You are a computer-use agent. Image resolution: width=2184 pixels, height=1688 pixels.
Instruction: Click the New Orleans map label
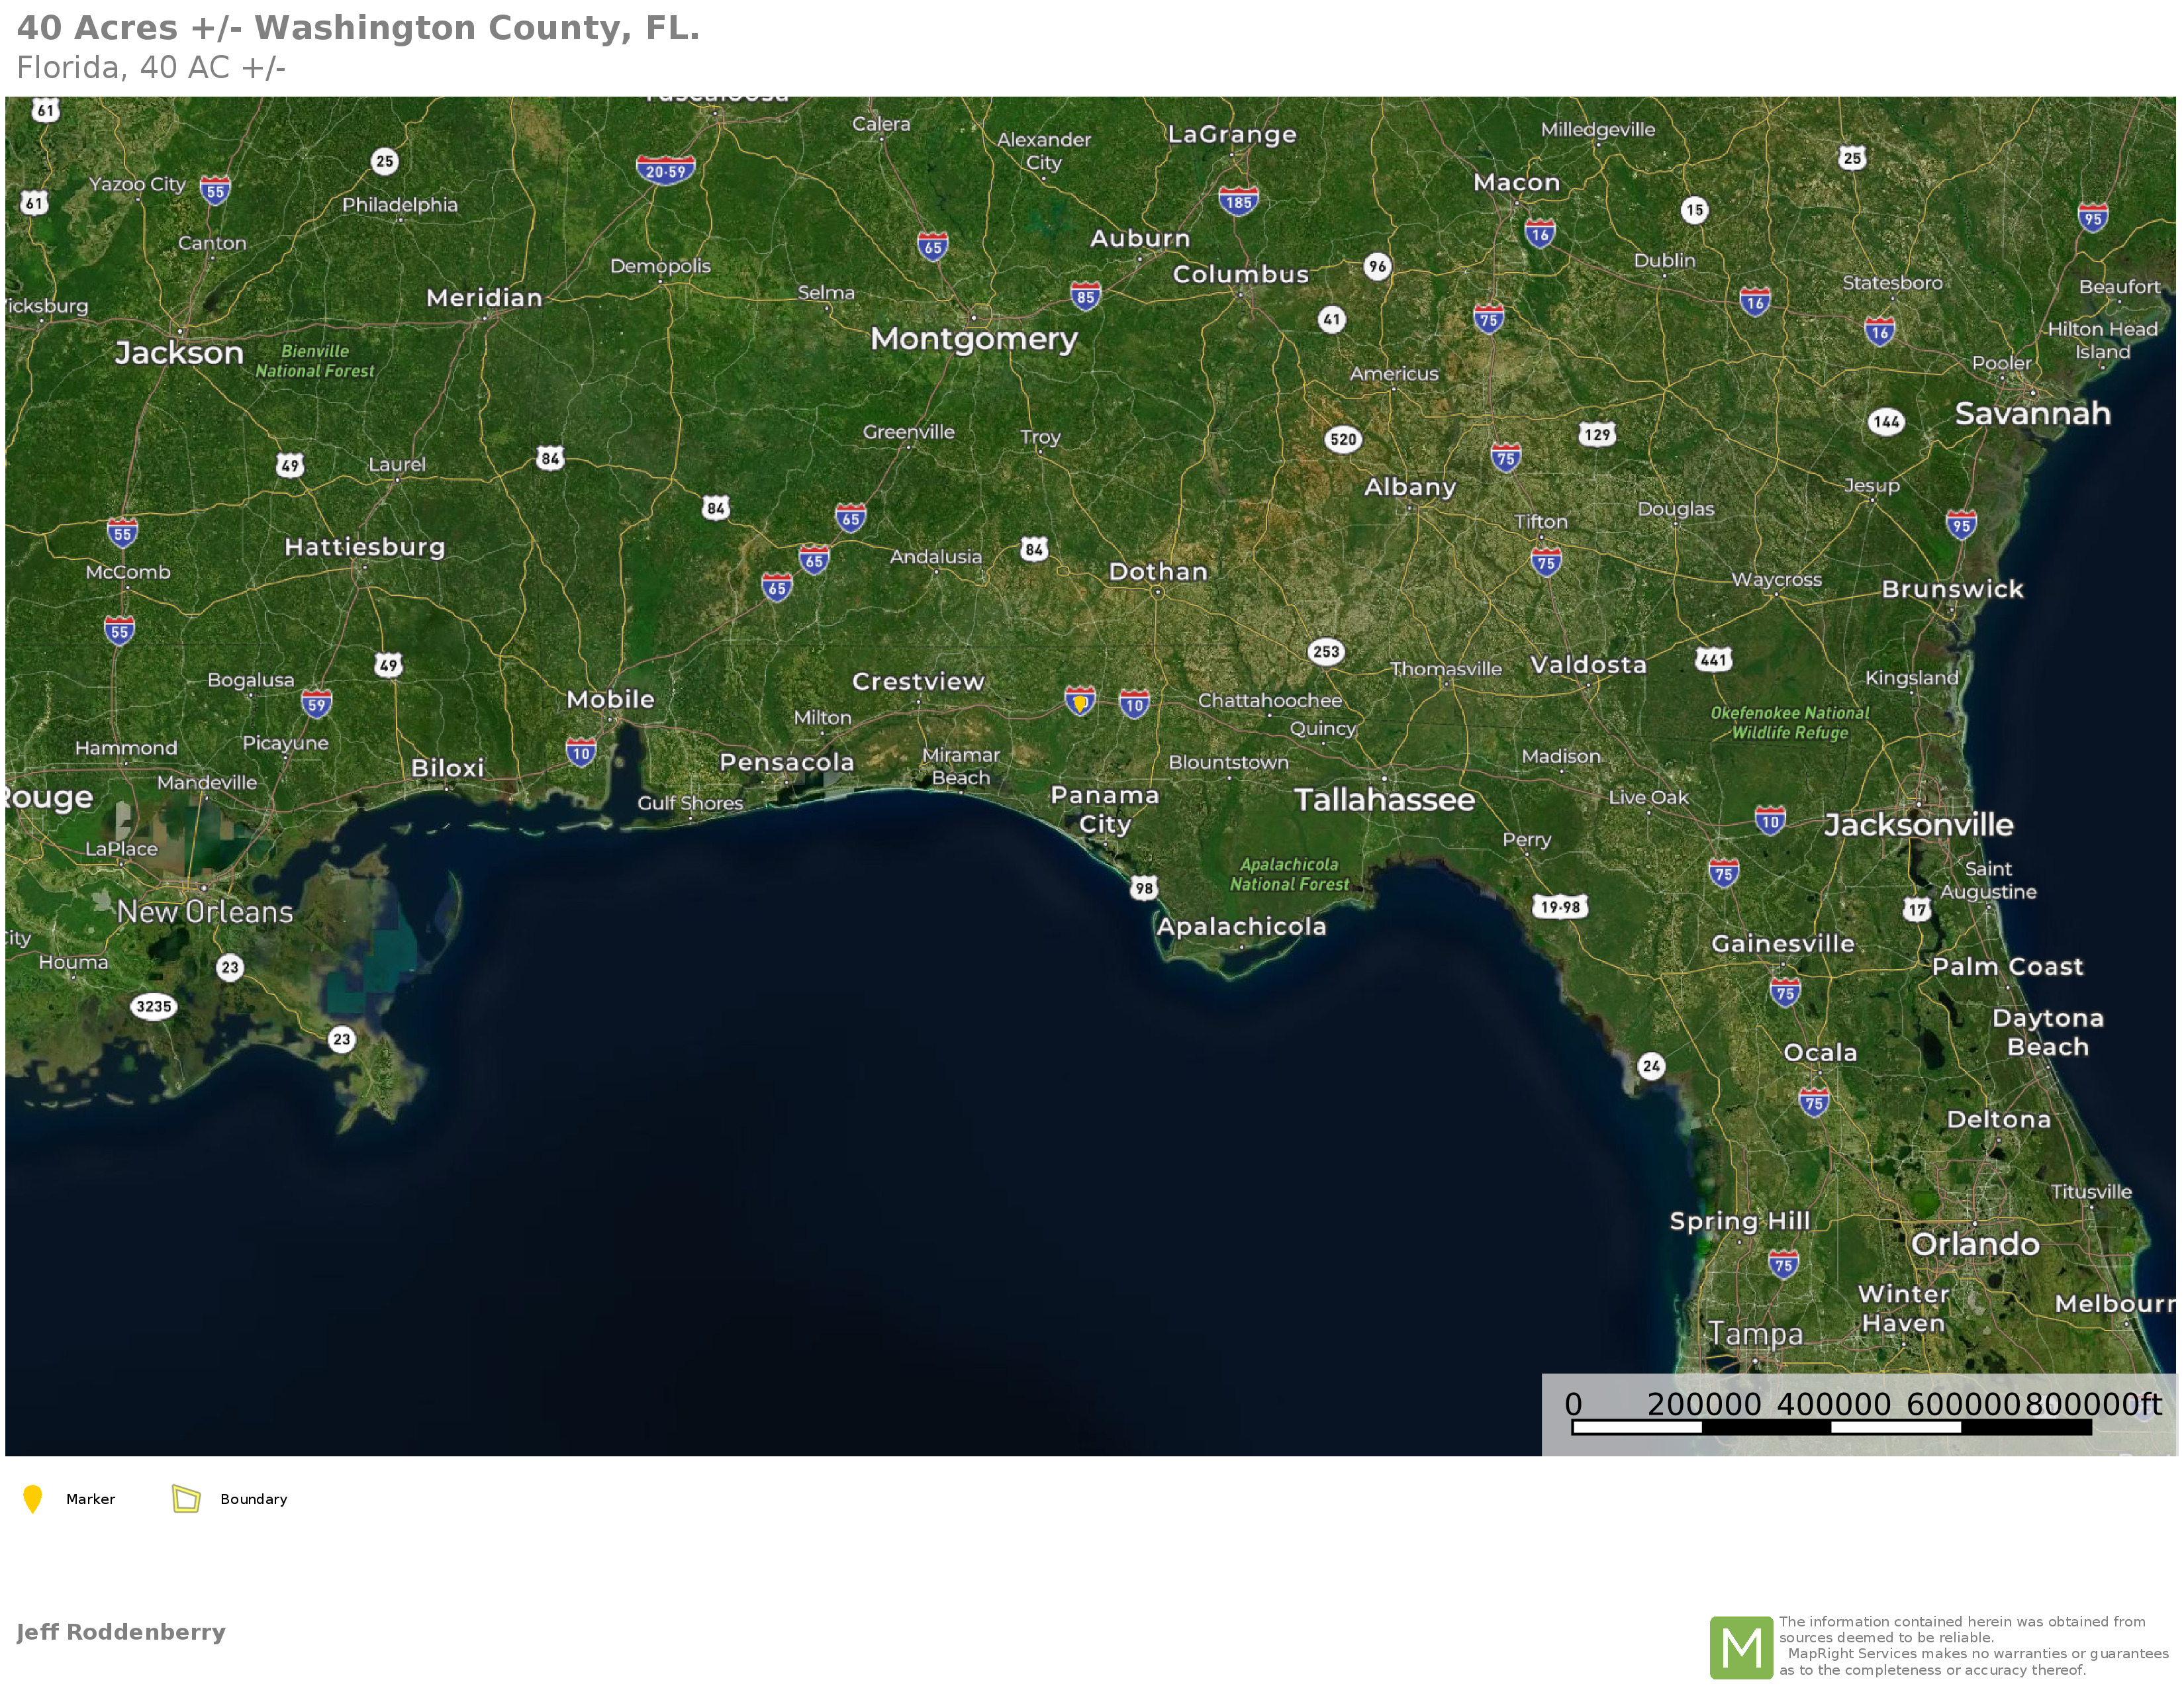coord(205,912)
